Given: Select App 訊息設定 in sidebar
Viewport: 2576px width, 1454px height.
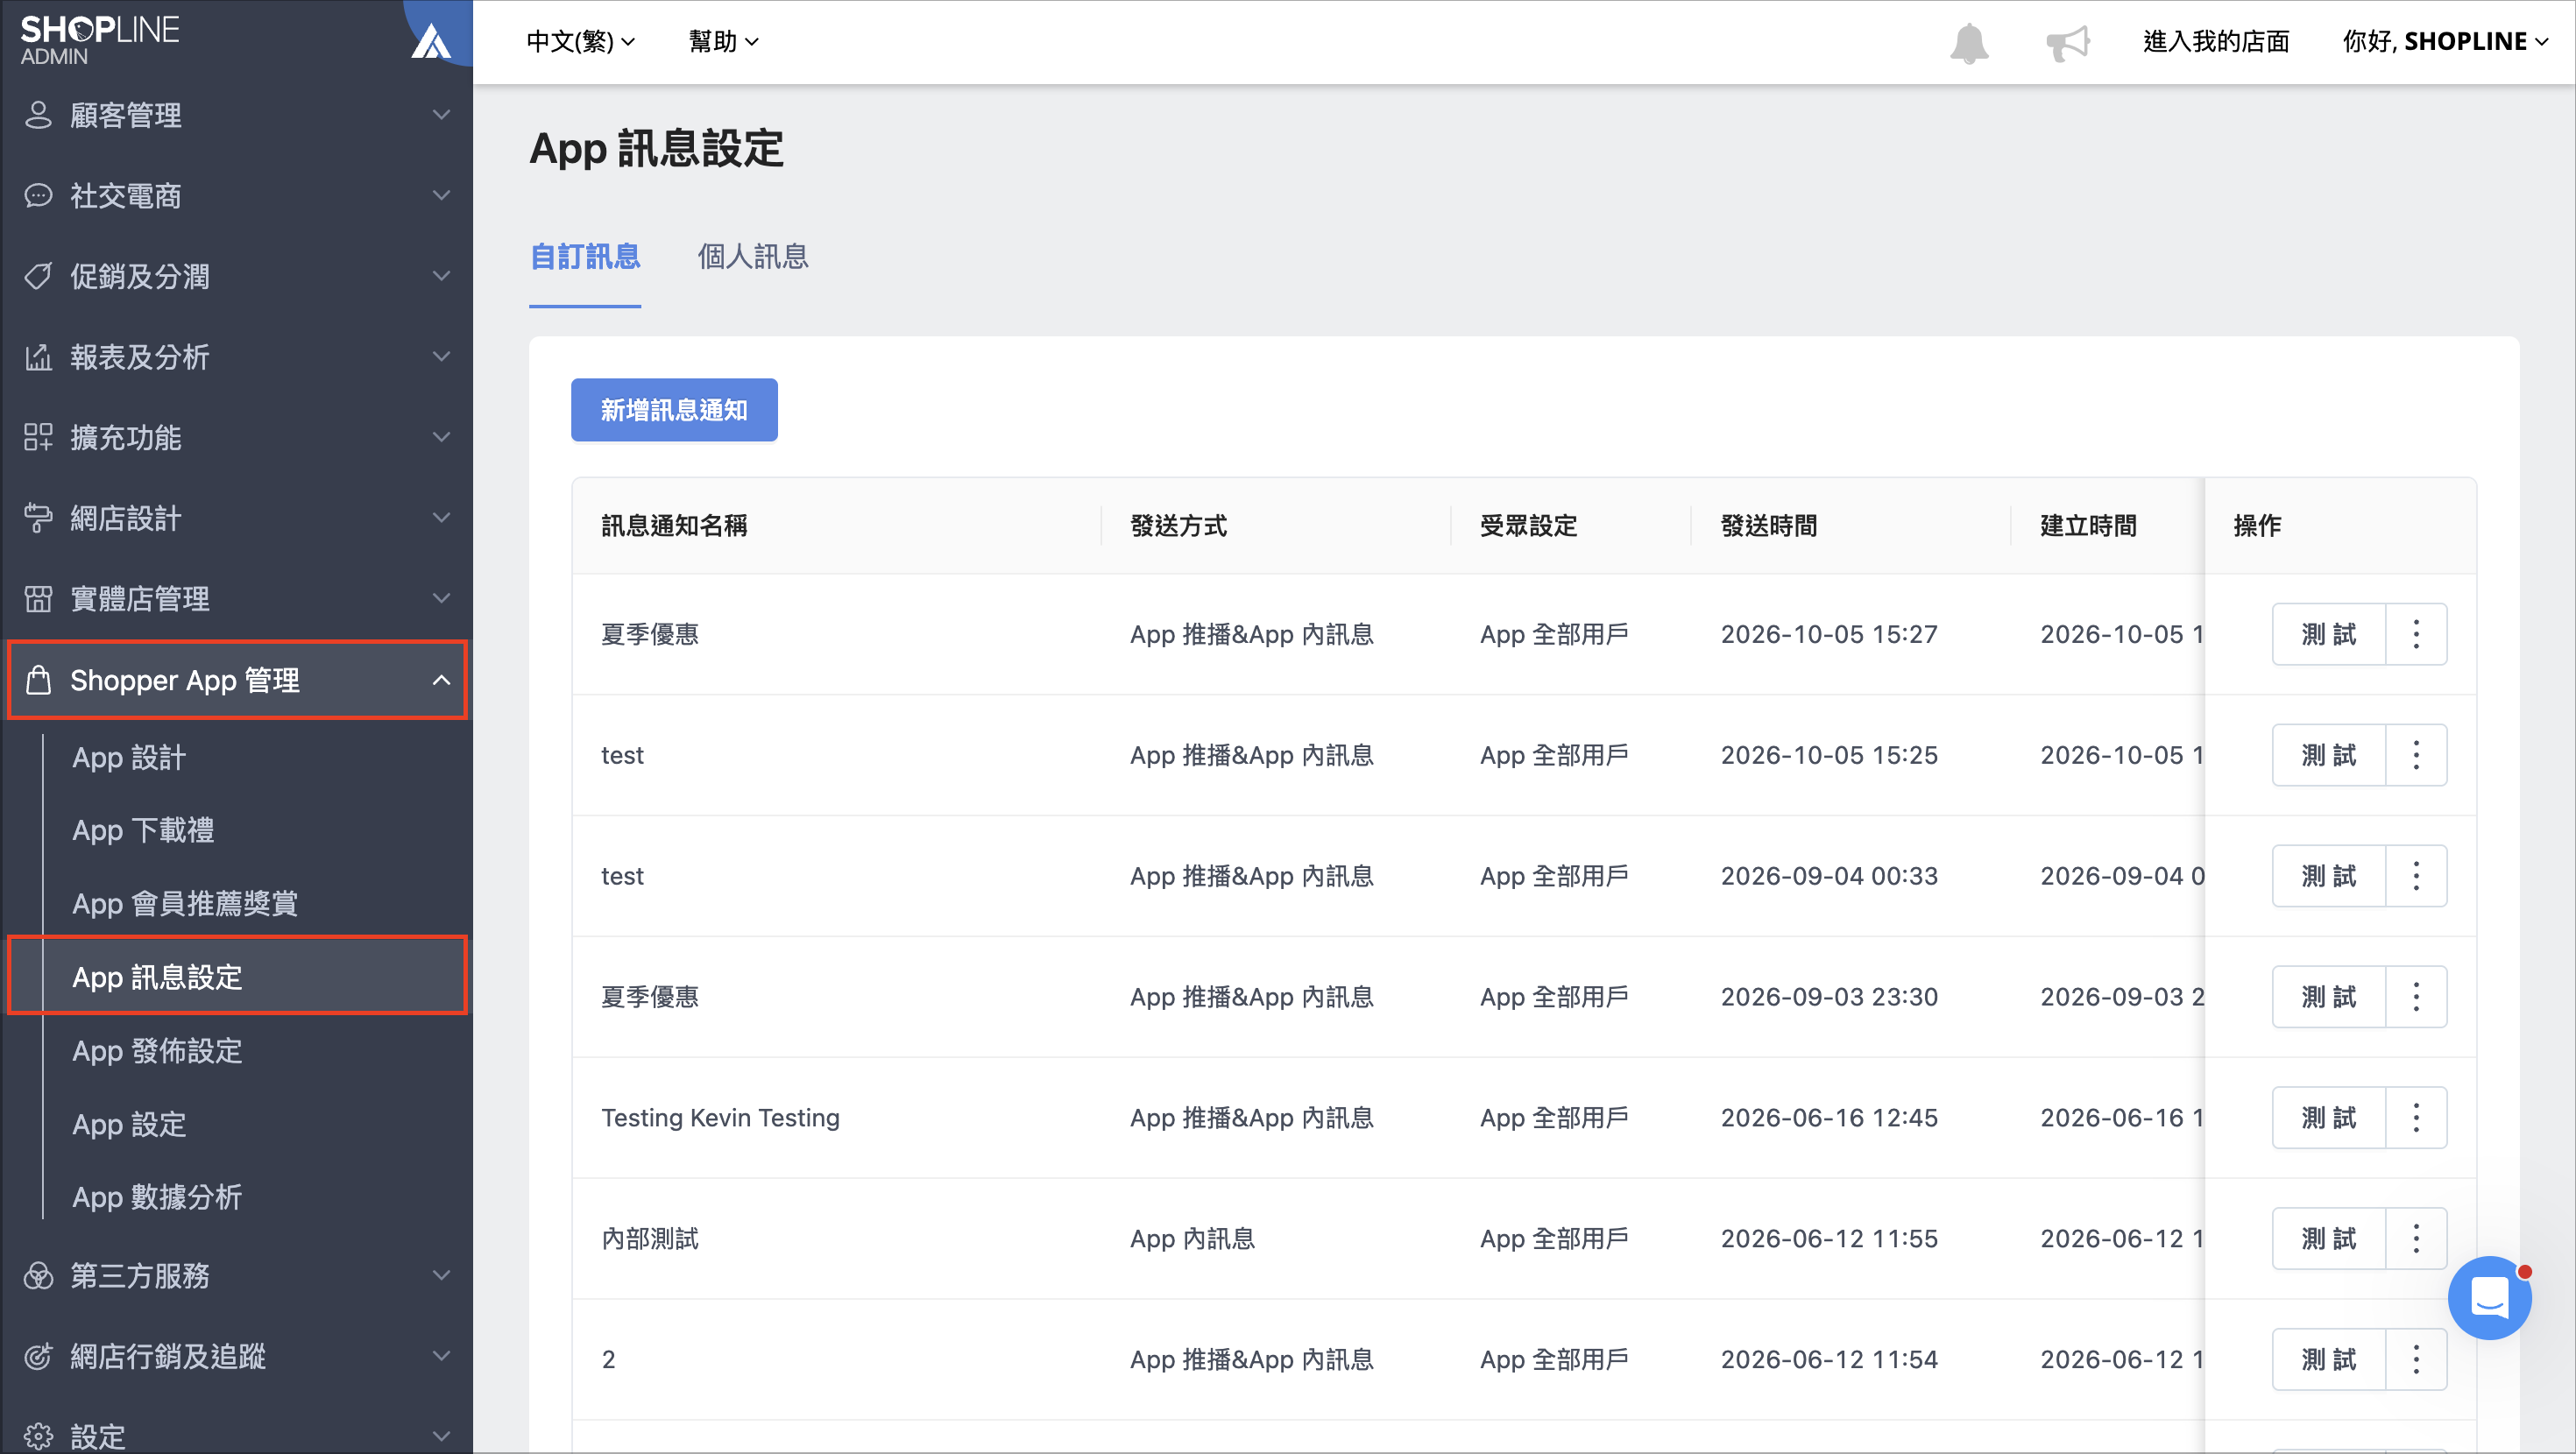Looking at the screenshot, I should point(237,977).
